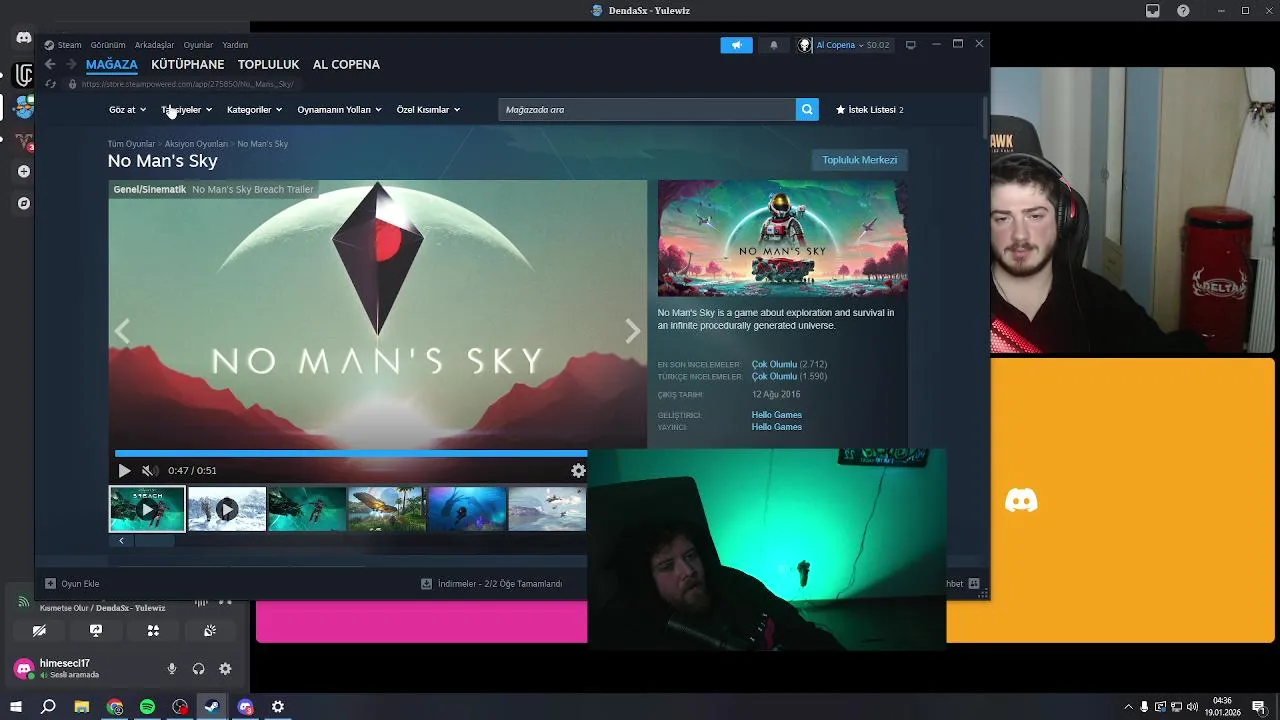Viewport: 1280px width, 720px height.
Task: Open Türkçe İncelemeler Çok Olumlu reviews
Action: (x=774, y=377)
